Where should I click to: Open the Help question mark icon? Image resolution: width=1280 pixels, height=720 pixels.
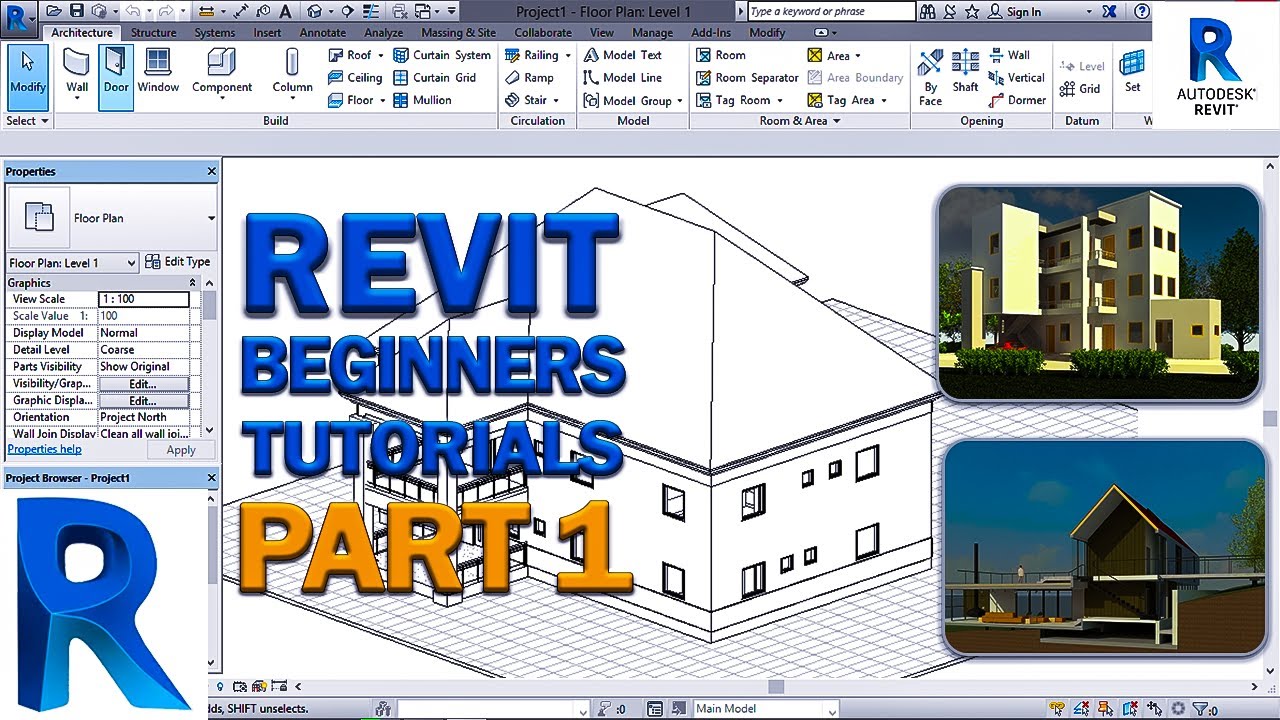tap(1142, 12)
